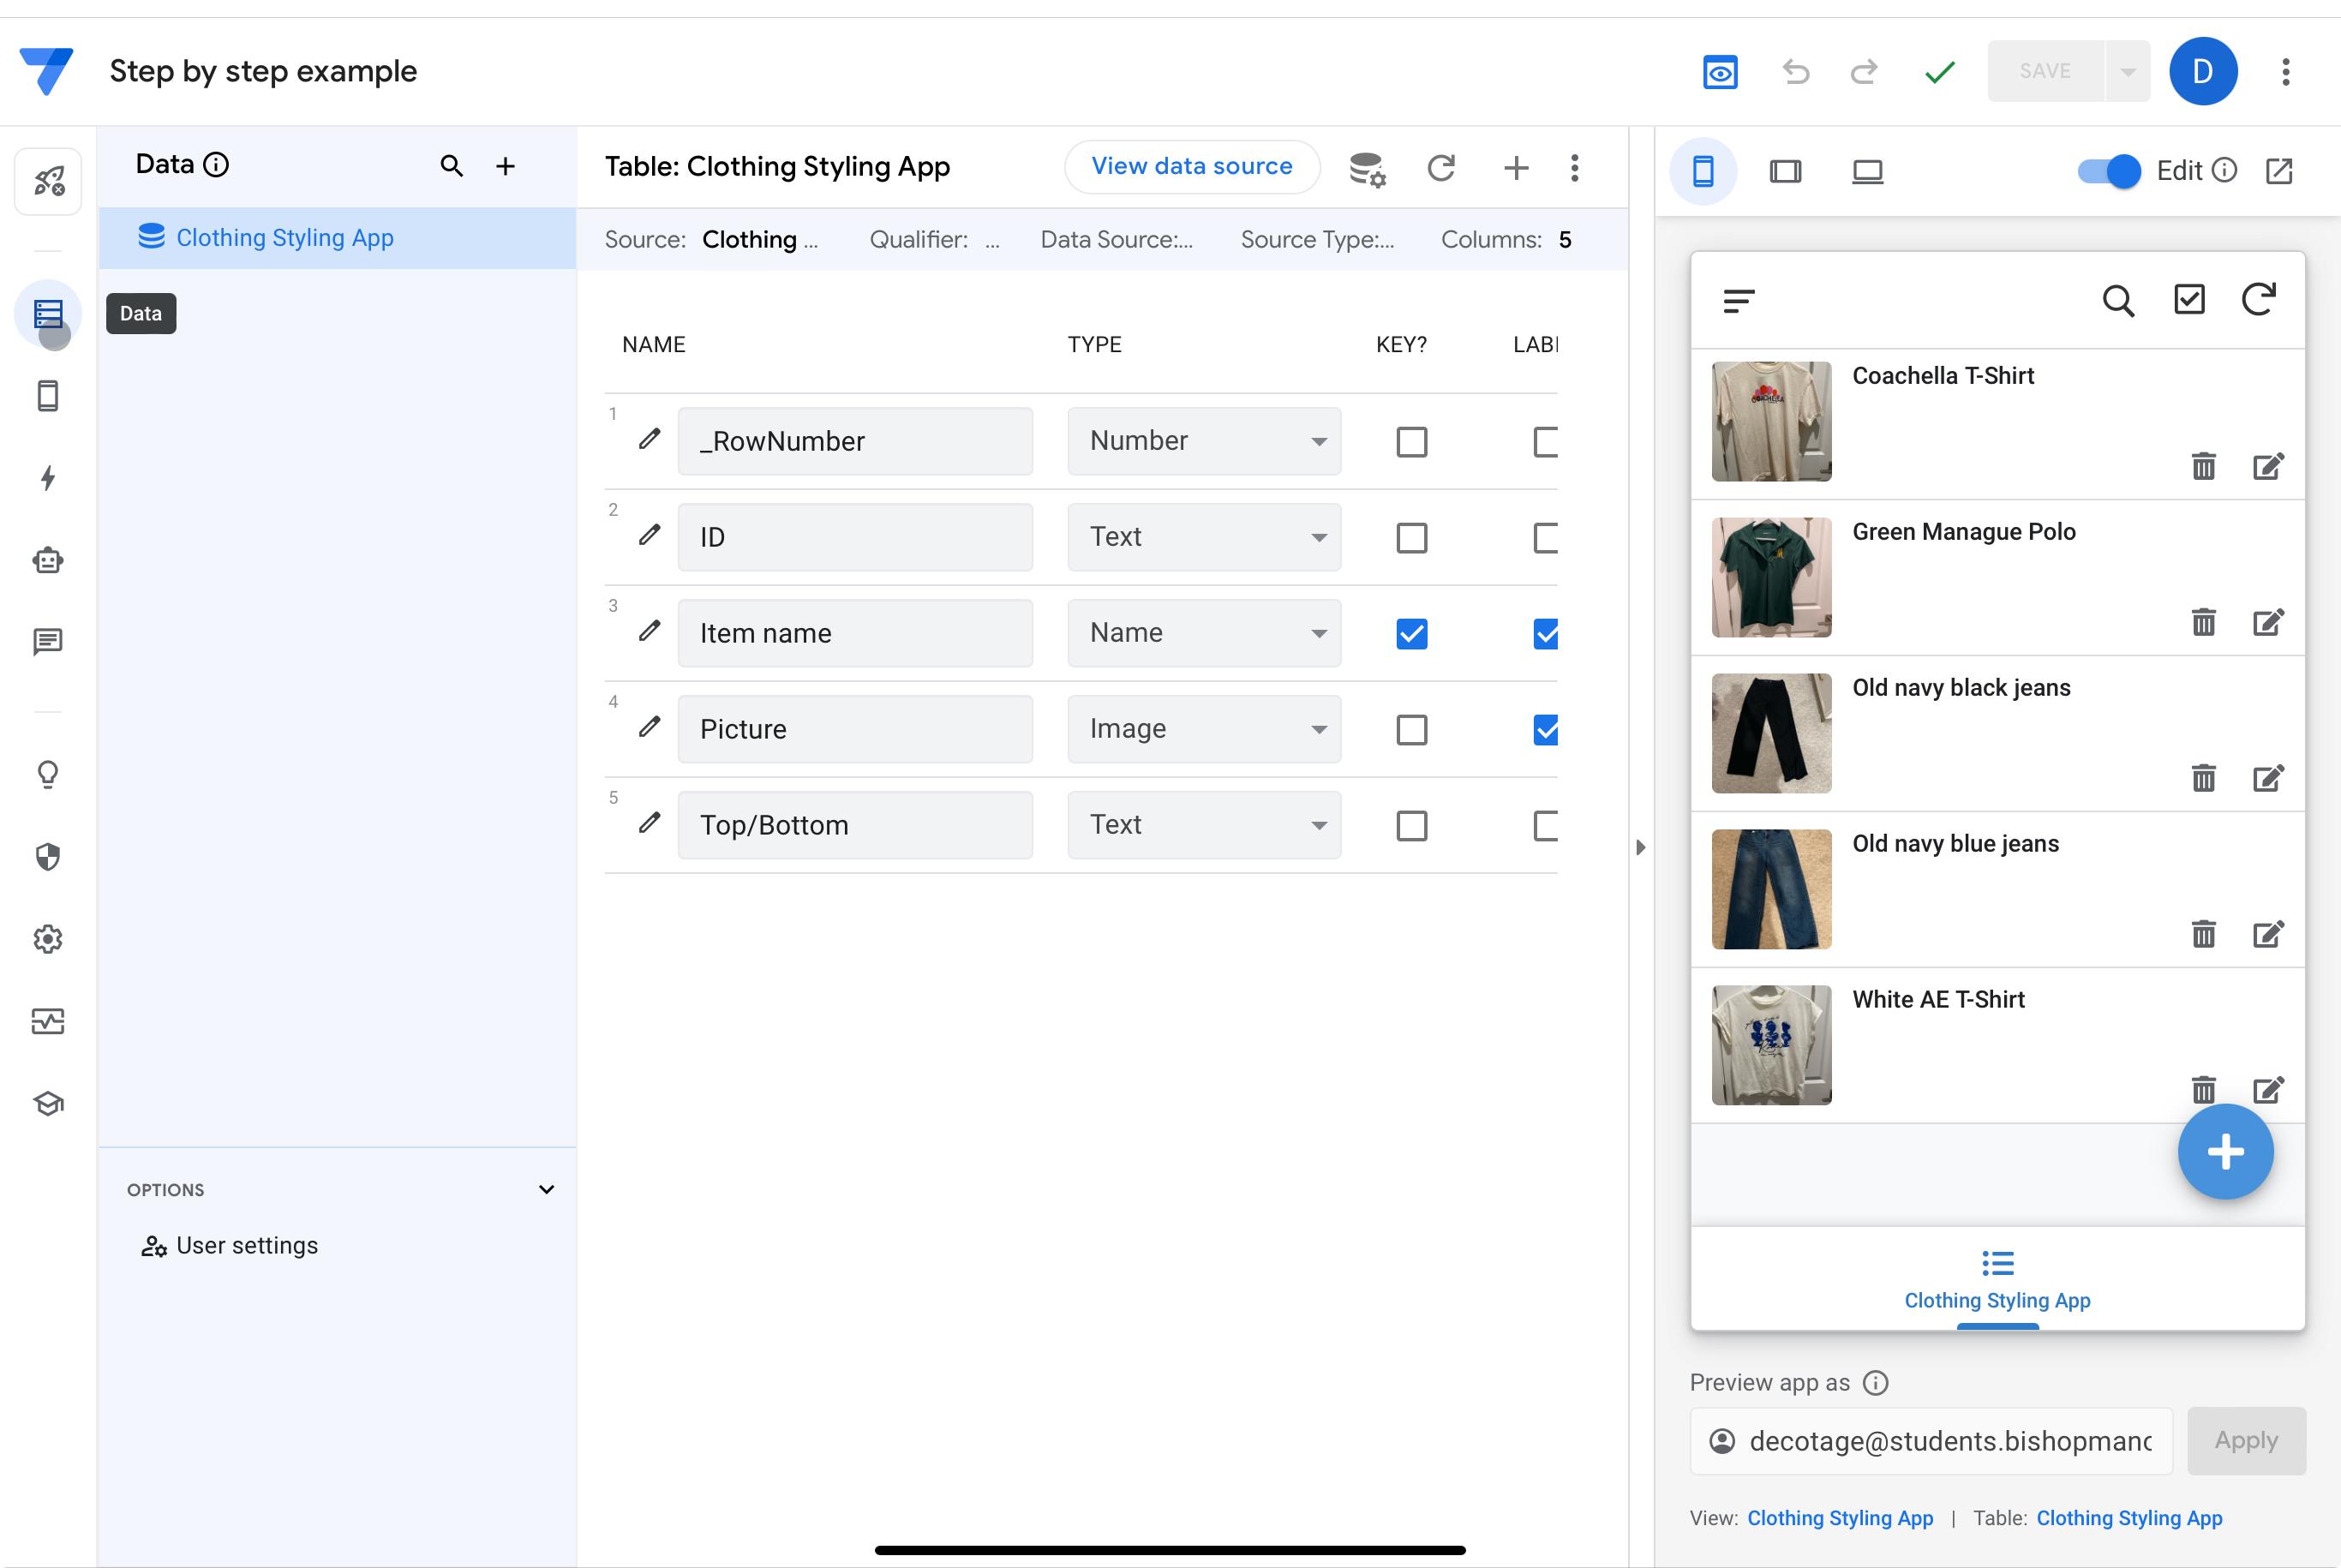Open the View: Clothing Styling App link
The image size is (2341, 1568).
click(1840, 1518)
